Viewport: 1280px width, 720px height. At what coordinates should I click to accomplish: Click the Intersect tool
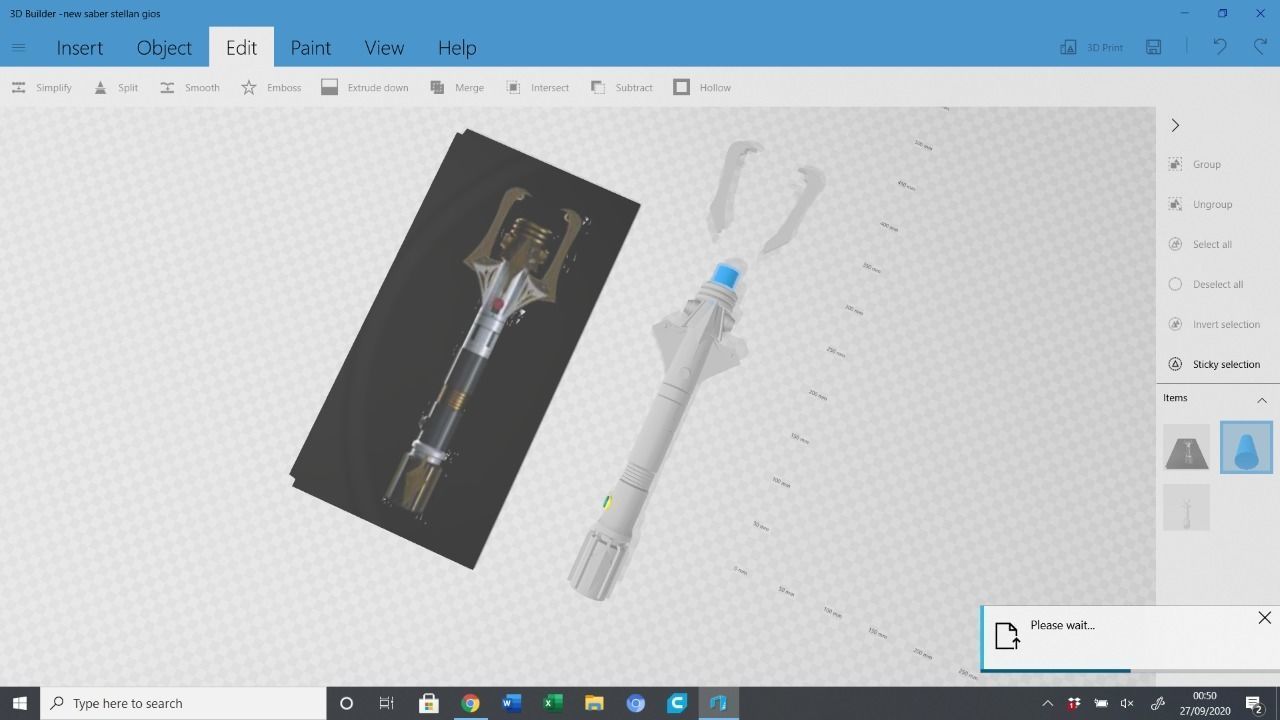pos(537,87)
